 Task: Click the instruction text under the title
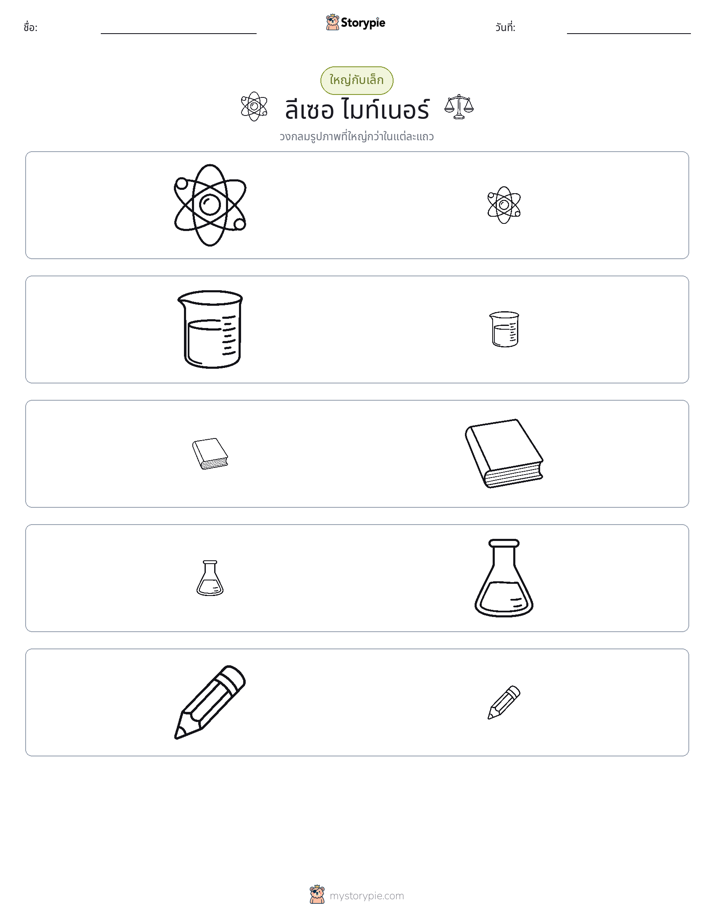(356, 137)
